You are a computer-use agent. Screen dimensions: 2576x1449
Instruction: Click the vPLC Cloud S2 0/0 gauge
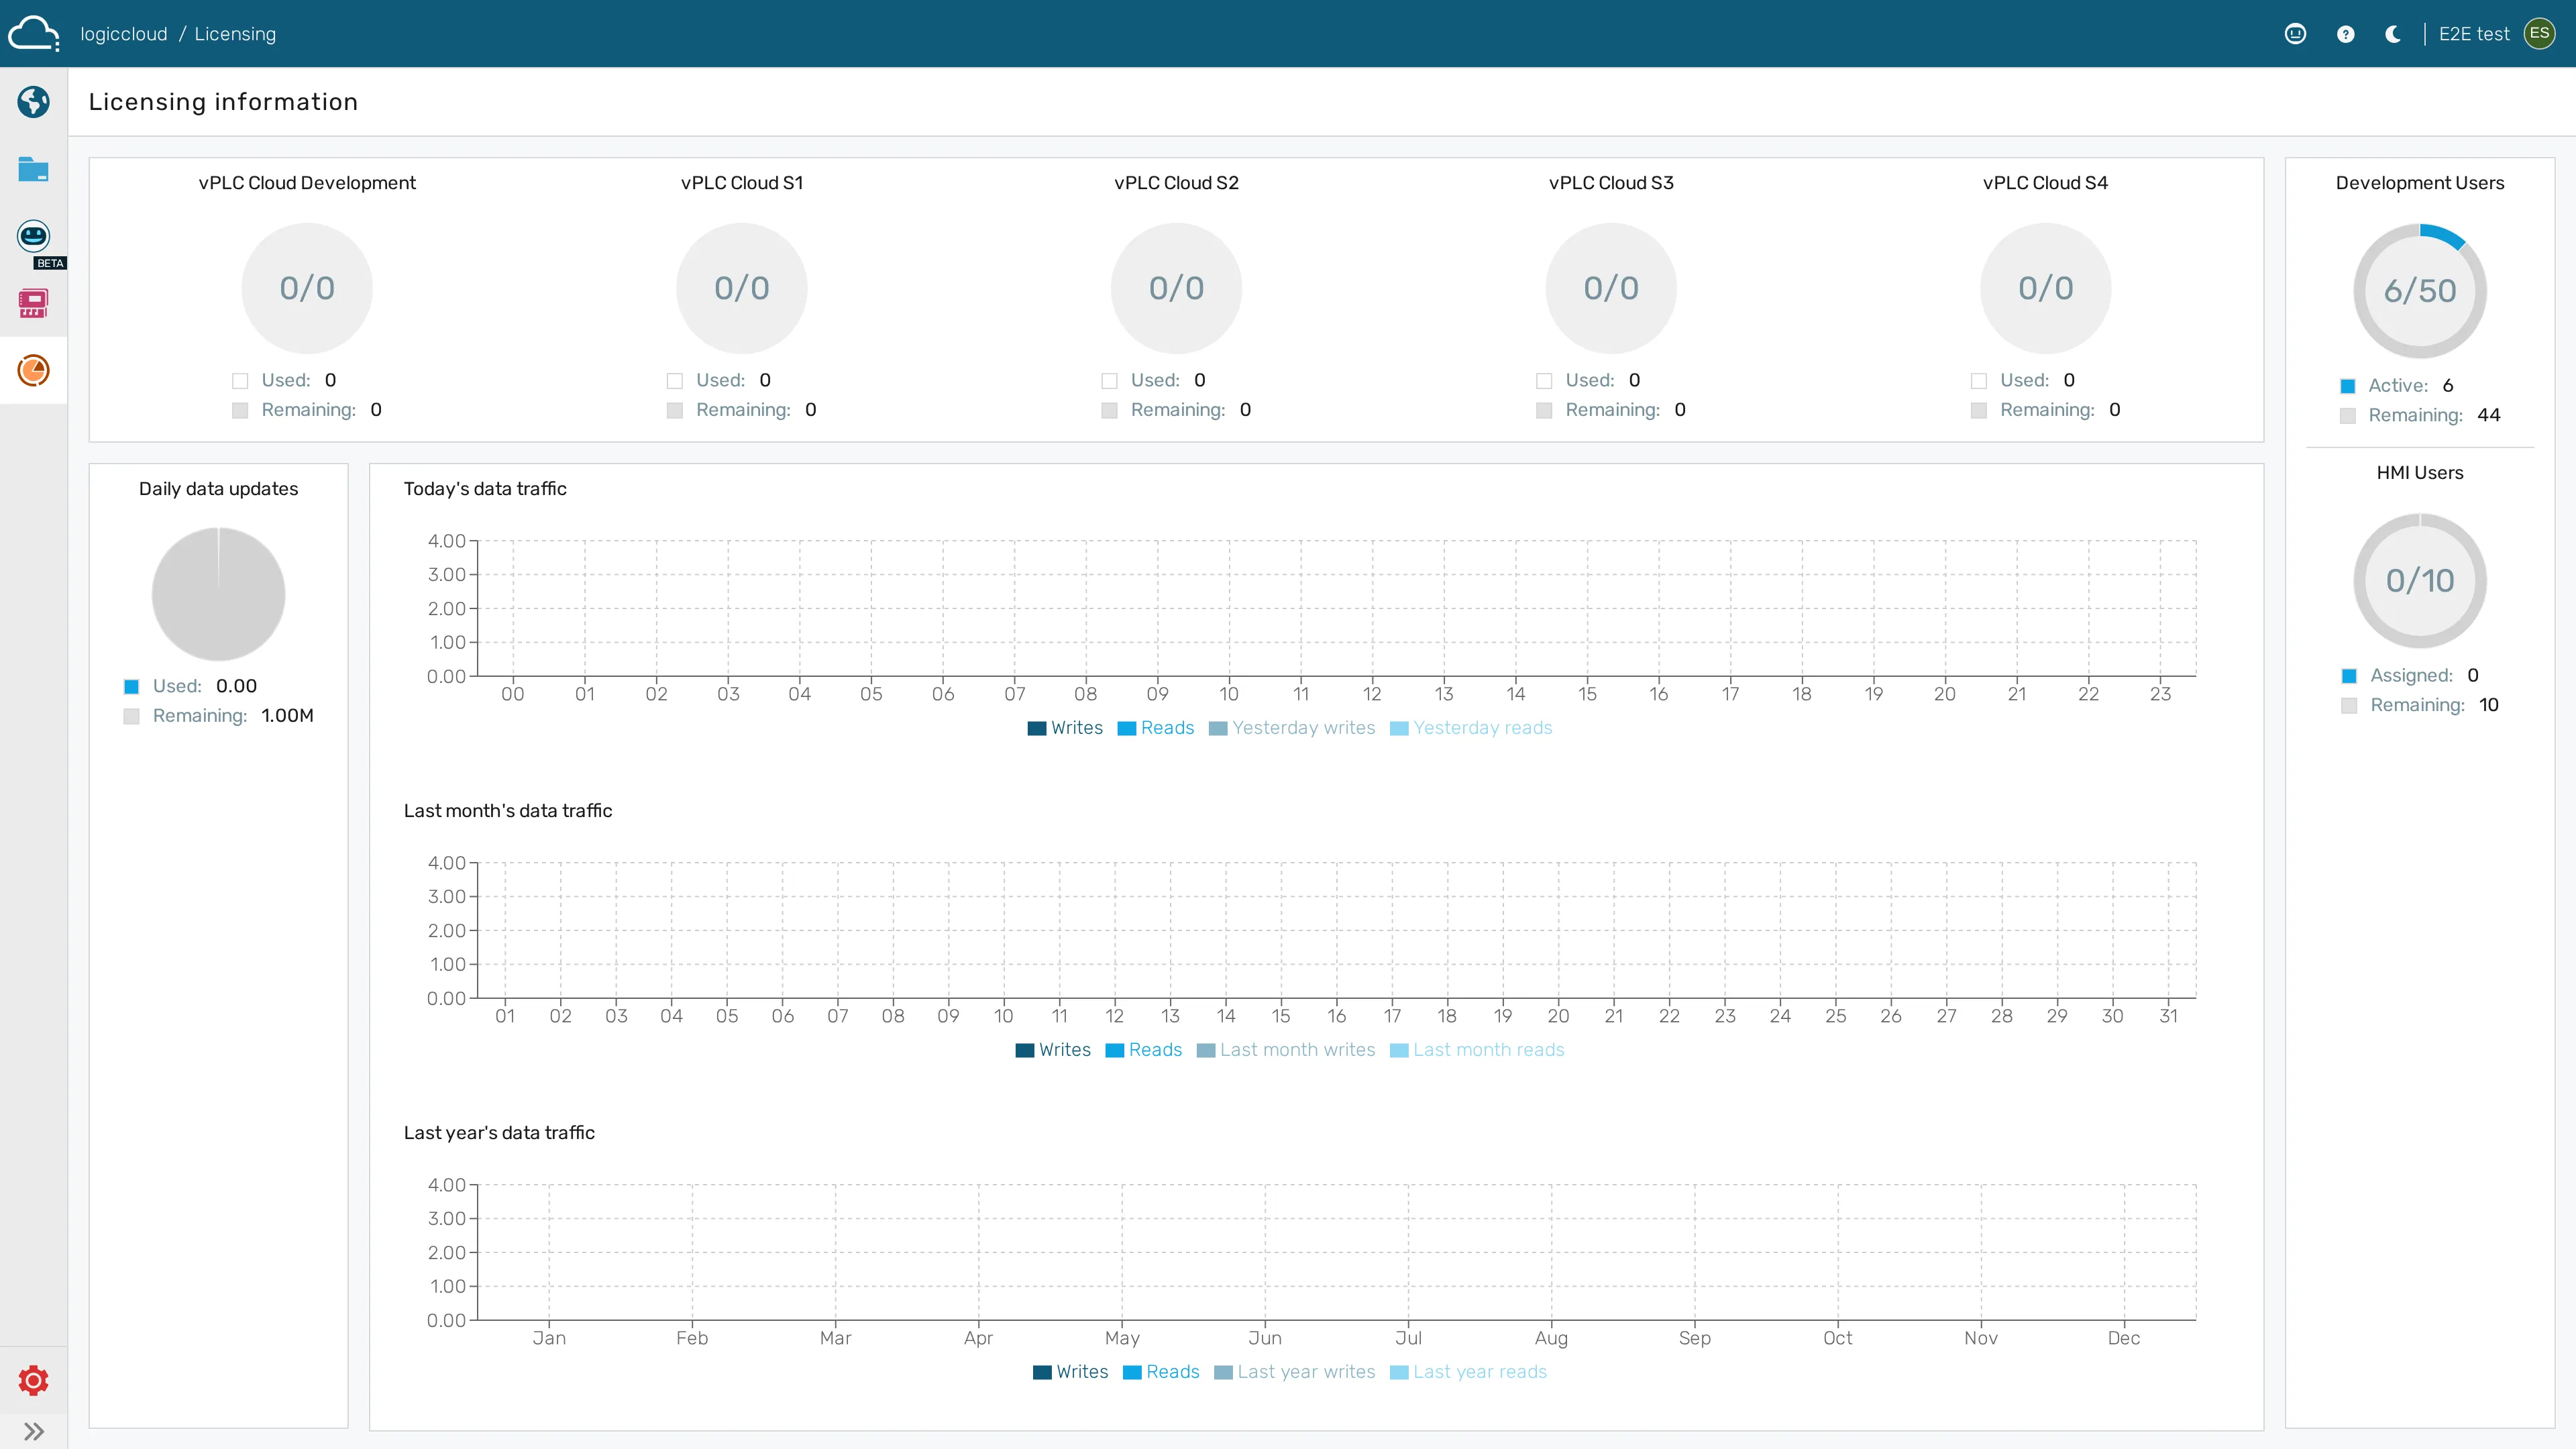click(1177, 288)
